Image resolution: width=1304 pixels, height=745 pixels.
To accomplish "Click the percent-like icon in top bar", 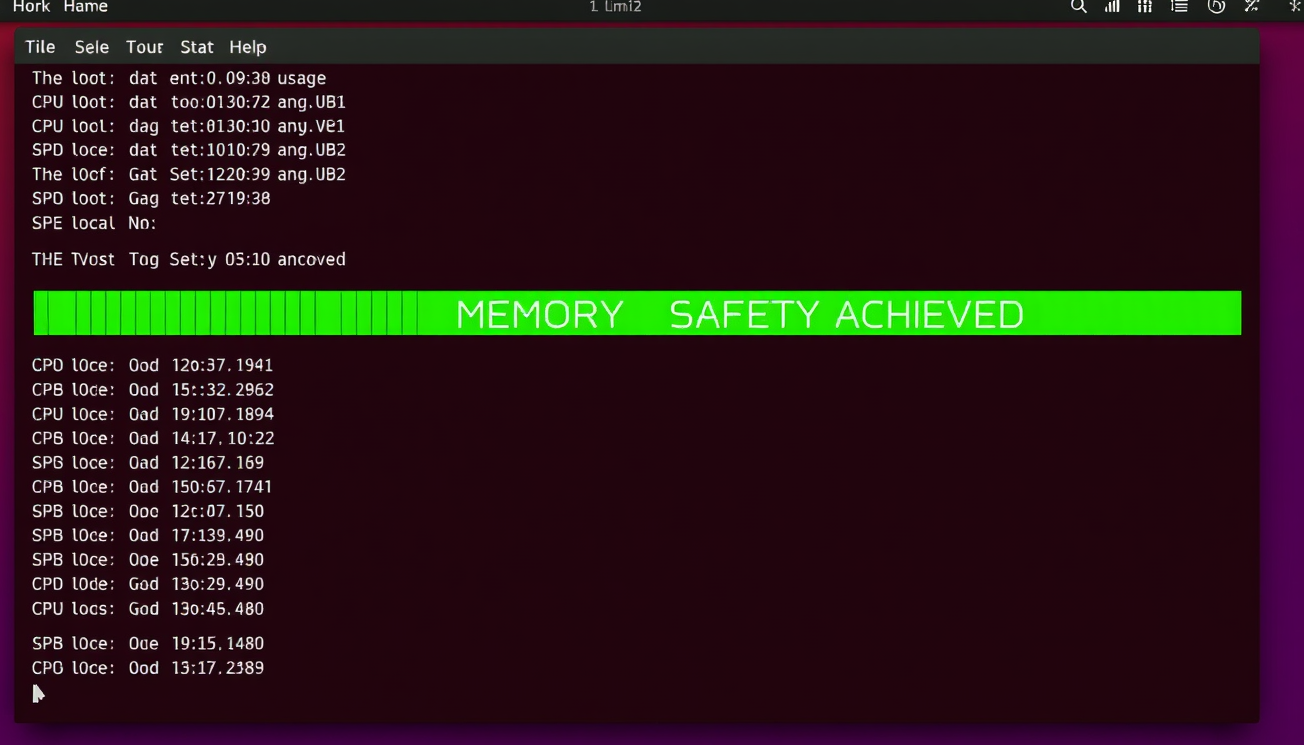I will pos(1251,6).
